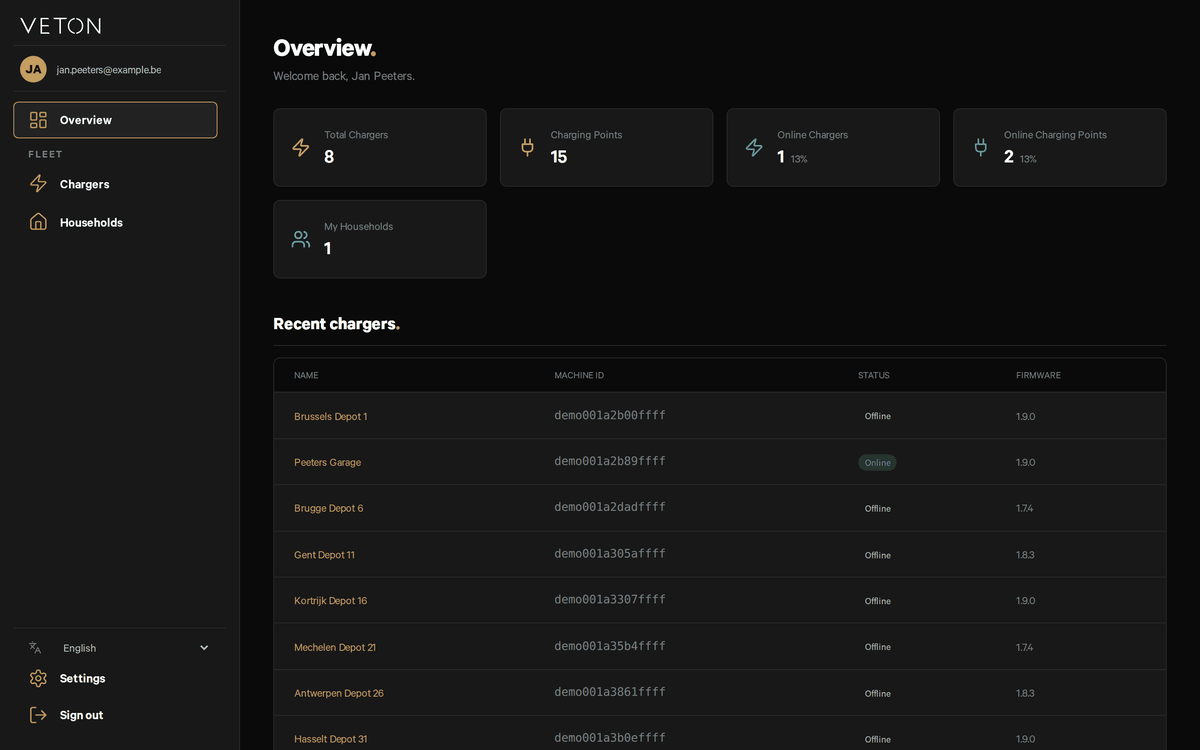This screenshot has height=750, width=1200.
Task: Click the Charging Points plug icon
Action: tap(527, 148)
